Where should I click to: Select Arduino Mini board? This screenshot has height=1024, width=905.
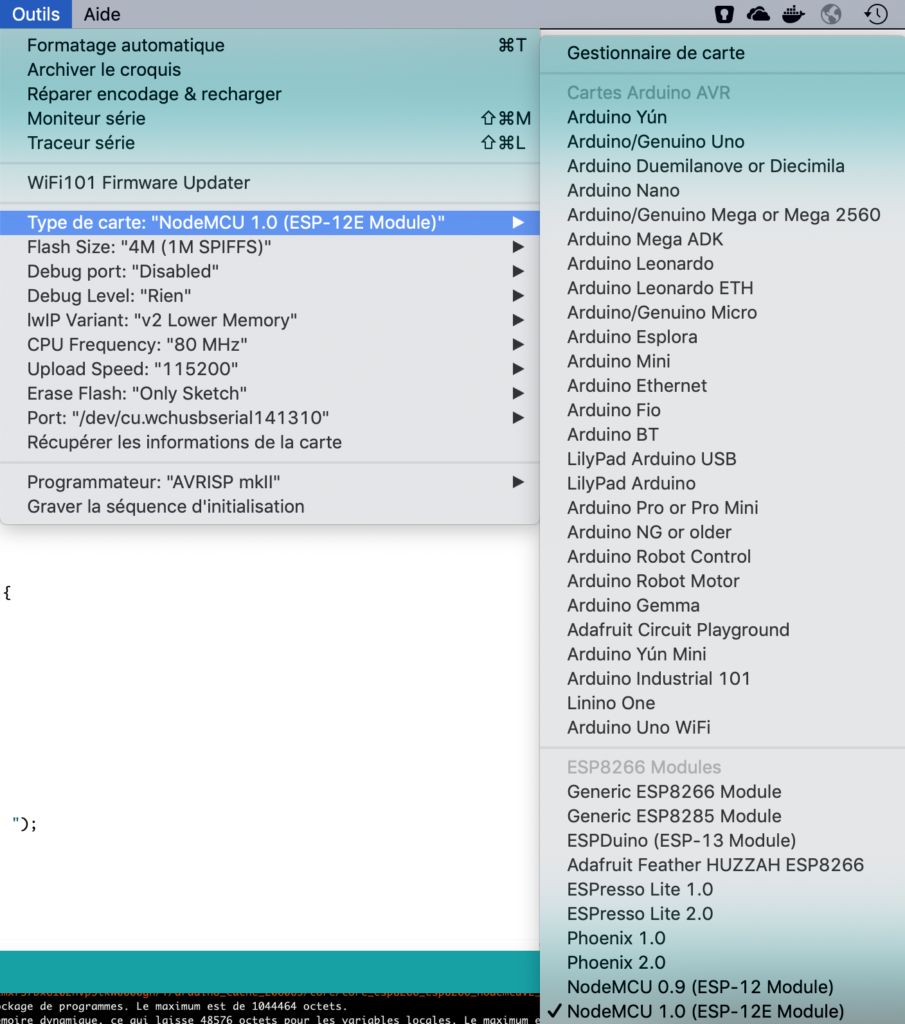(722, 361)
